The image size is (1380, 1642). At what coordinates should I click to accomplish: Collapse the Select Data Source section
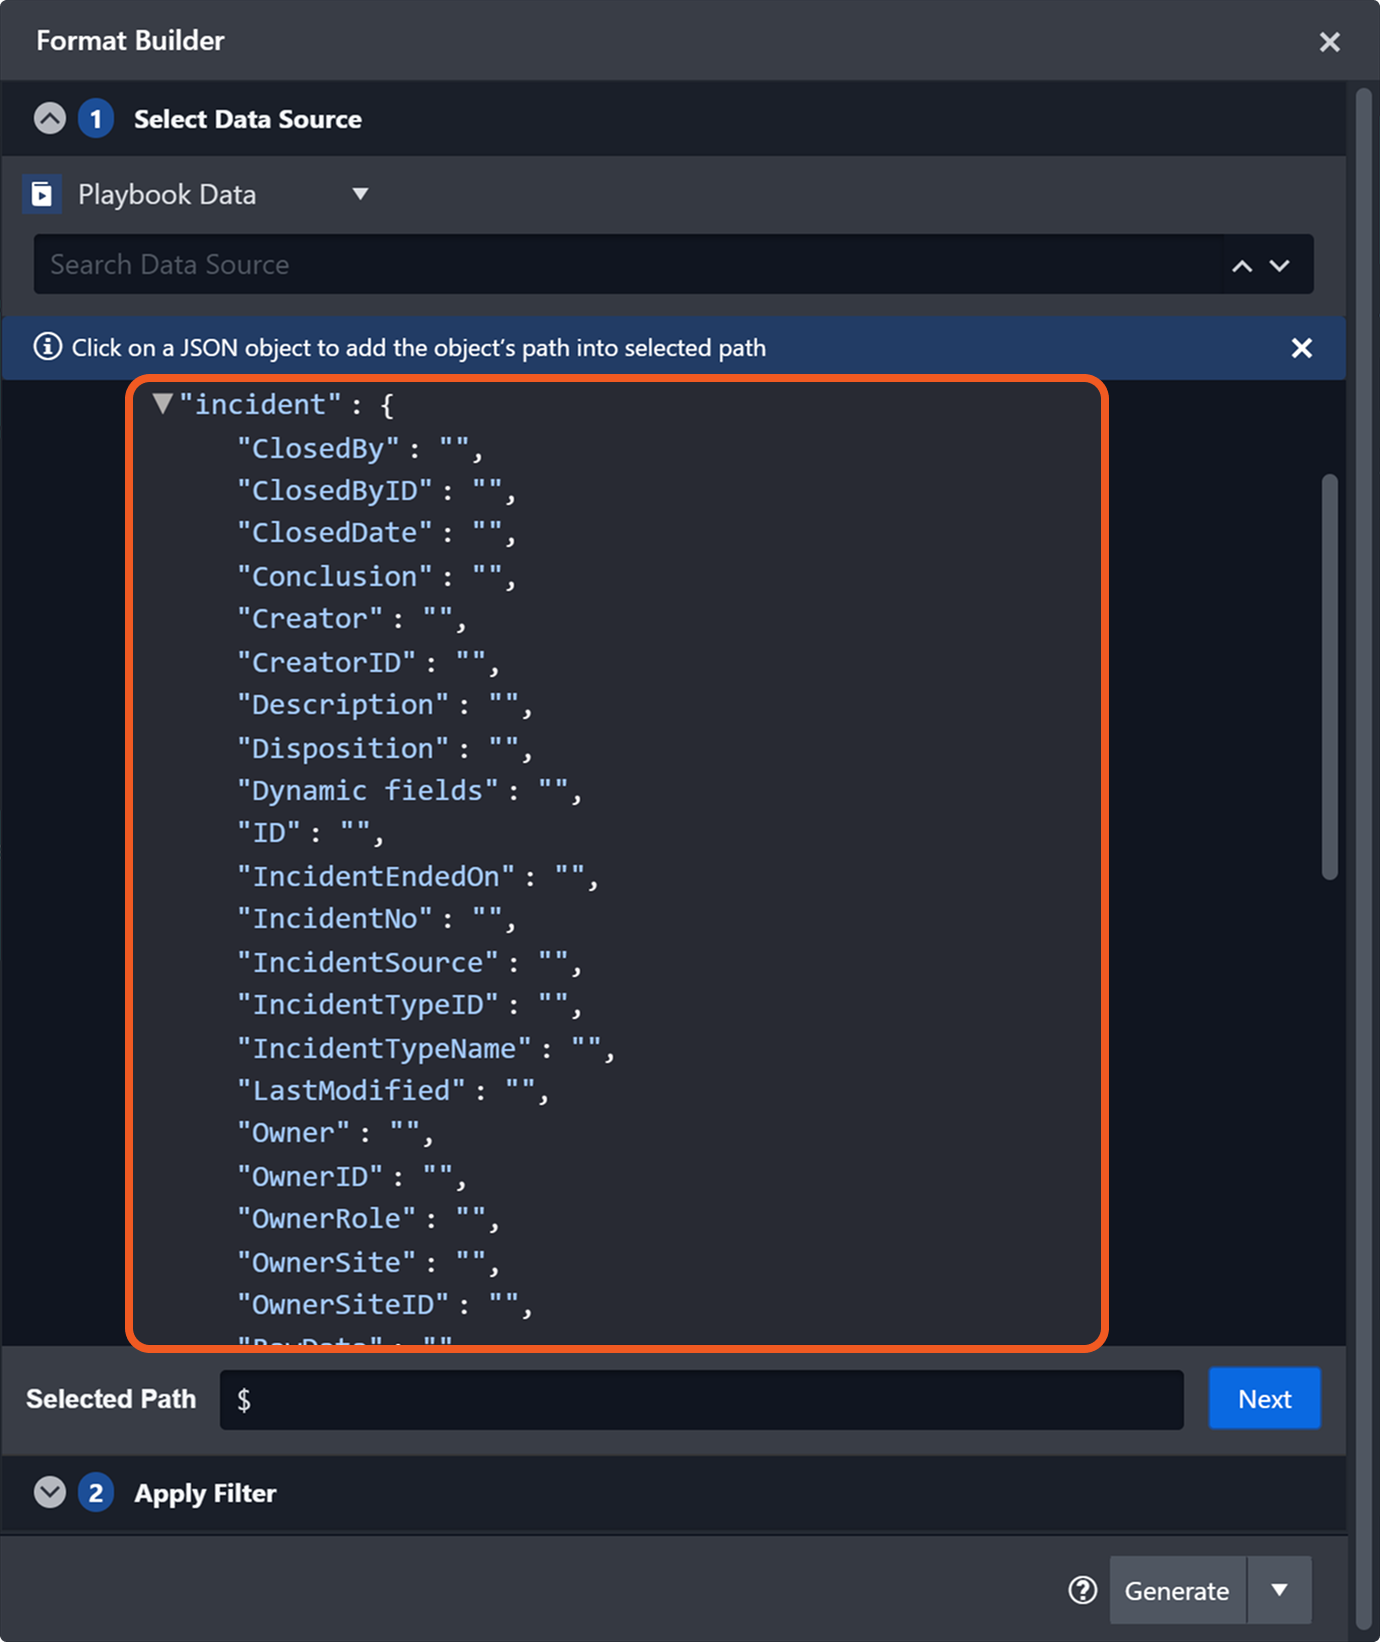coord(50,119)
